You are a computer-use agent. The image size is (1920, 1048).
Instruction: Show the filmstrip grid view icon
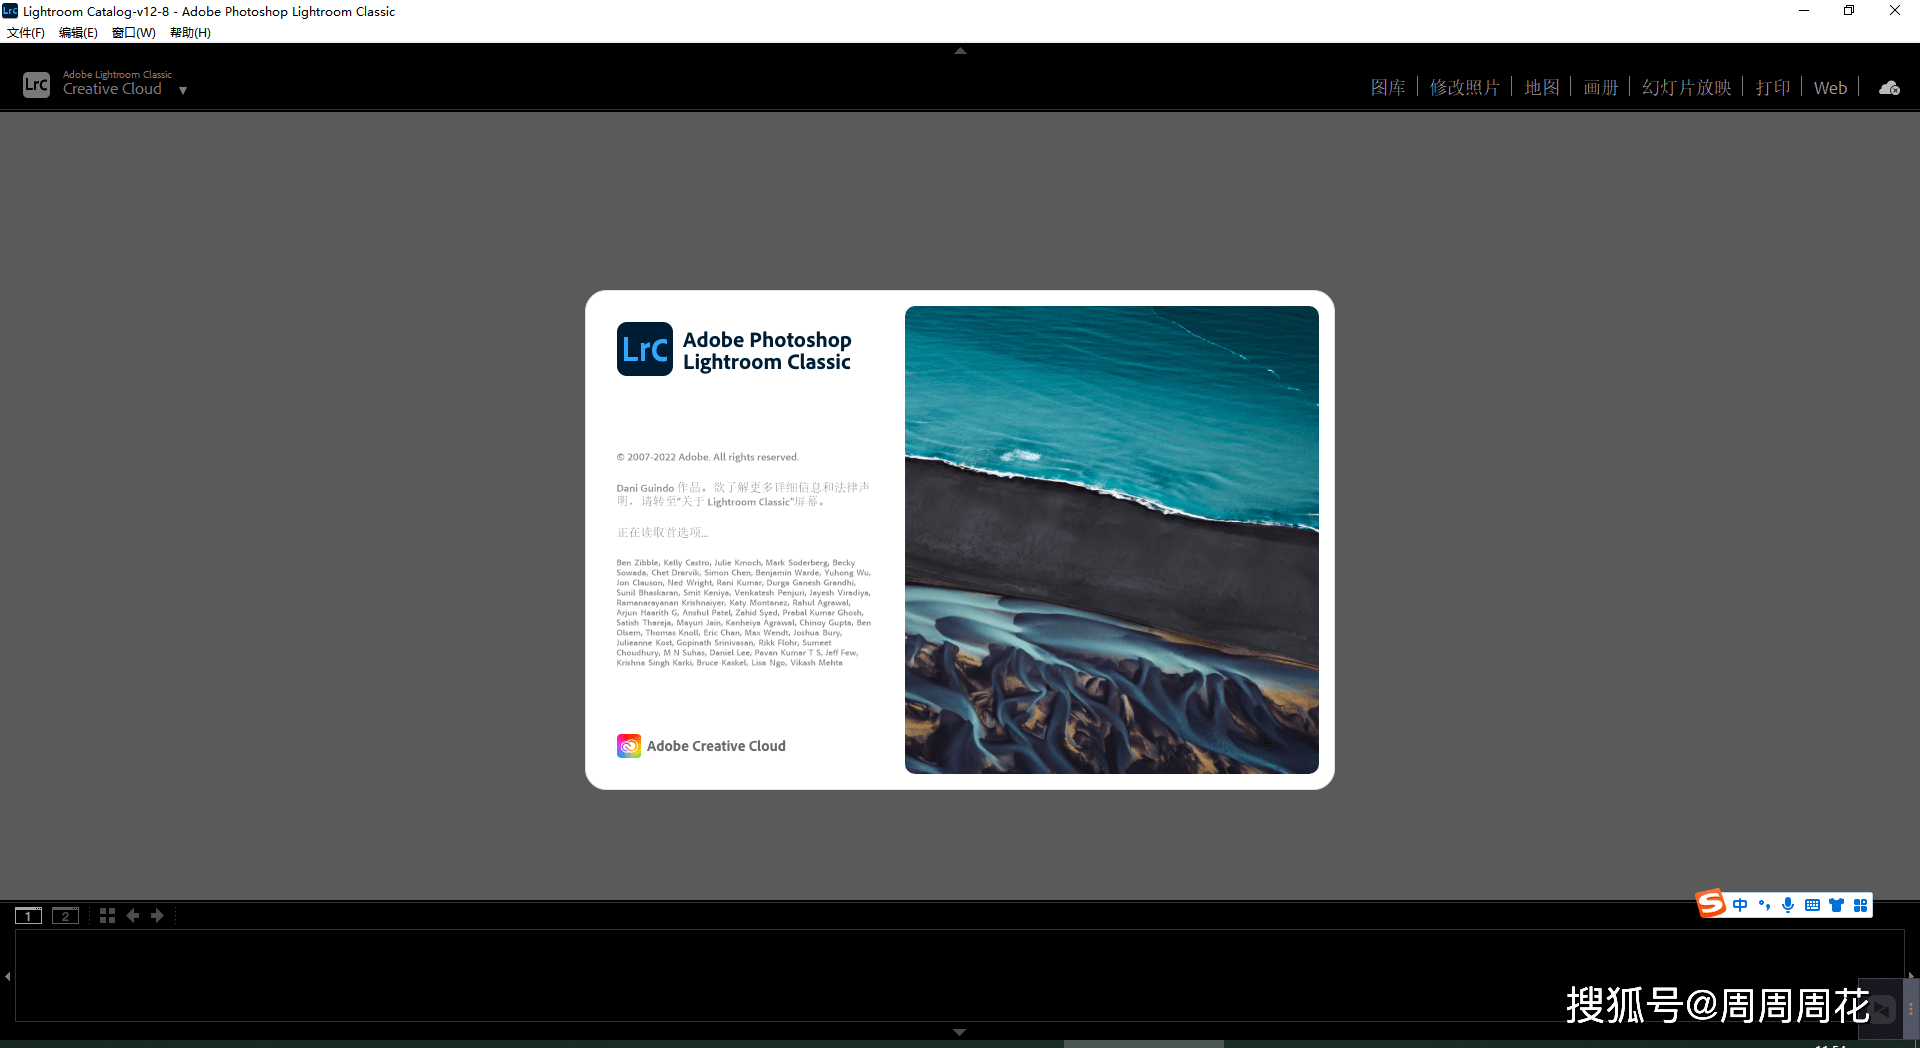tap(107, 915)
